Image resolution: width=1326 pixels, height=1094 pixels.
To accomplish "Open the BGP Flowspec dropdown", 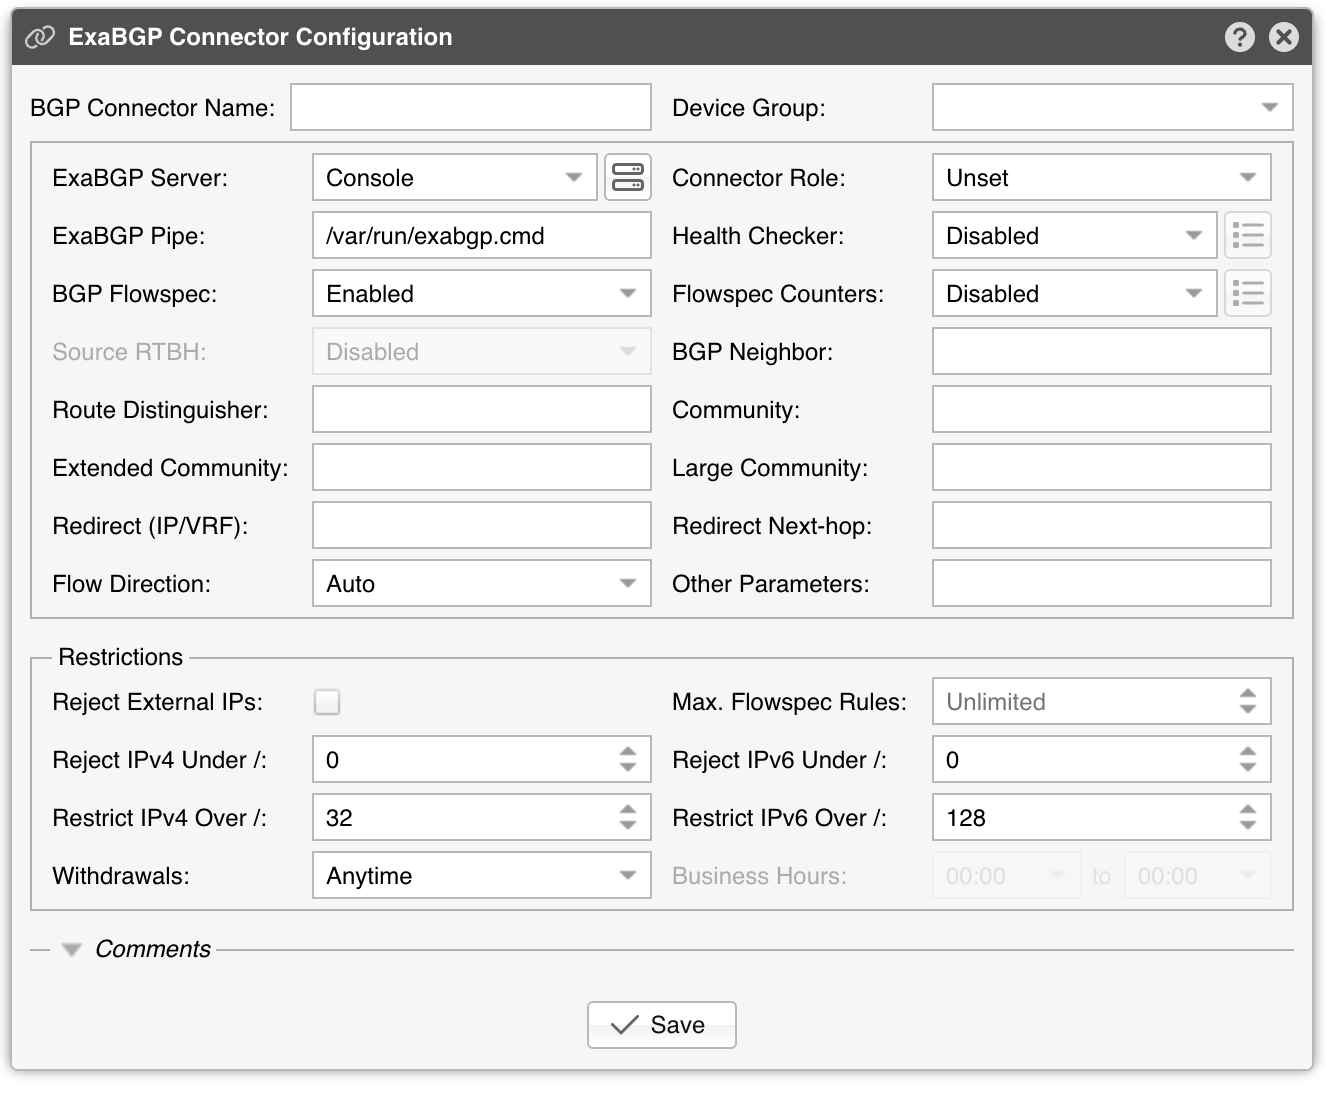I will [x=482, y=294].
